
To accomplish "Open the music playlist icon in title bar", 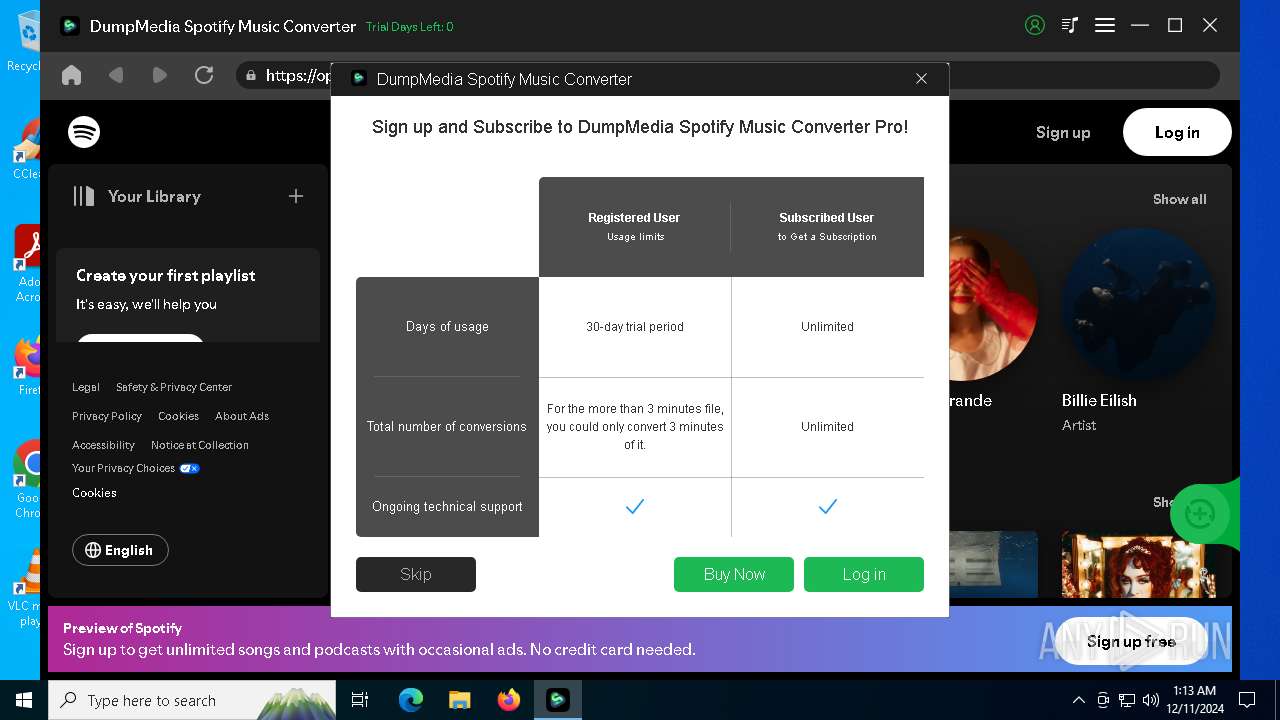I will click(x=1070, y=26).
